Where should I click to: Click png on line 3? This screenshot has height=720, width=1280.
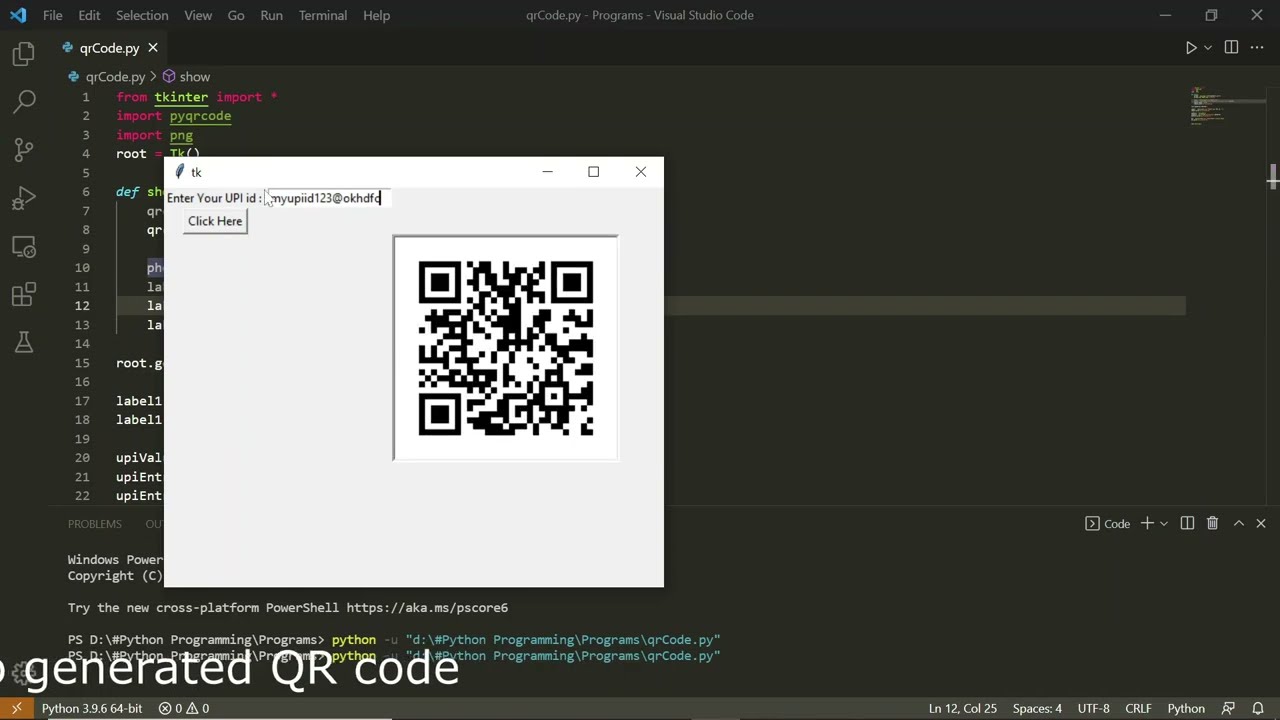point(181,135)
